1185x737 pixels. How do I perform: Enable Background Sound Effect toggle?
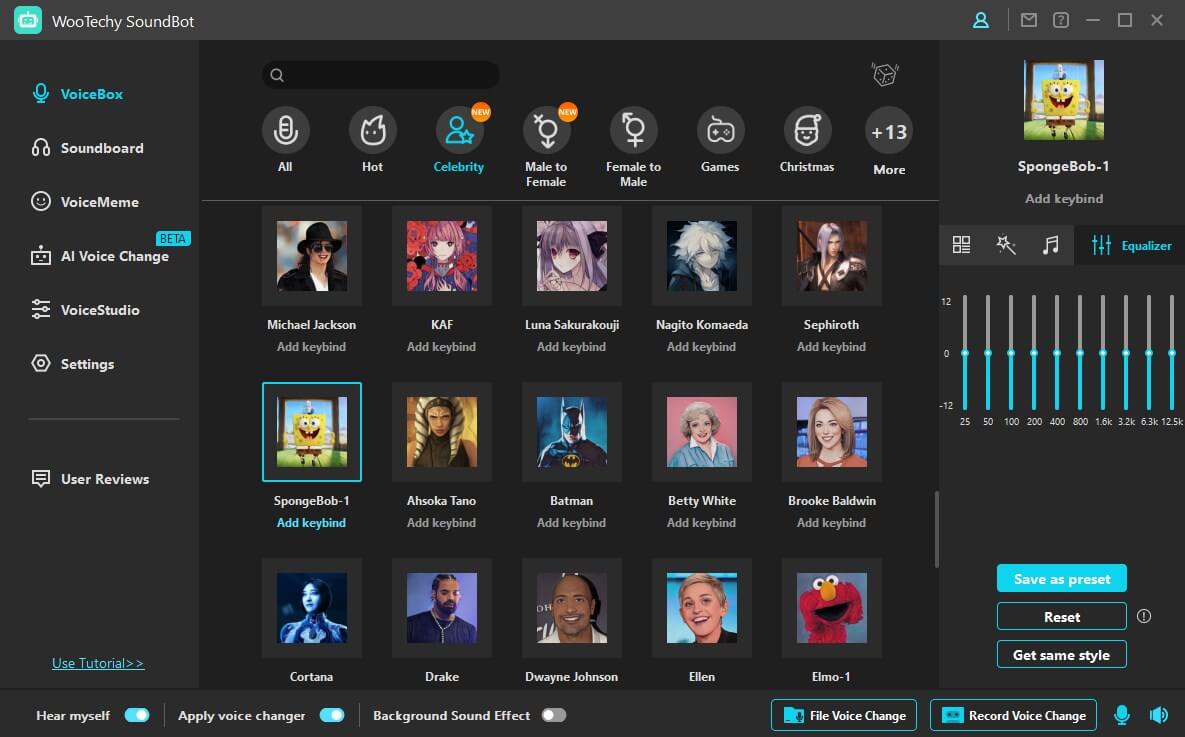[553, 715]
